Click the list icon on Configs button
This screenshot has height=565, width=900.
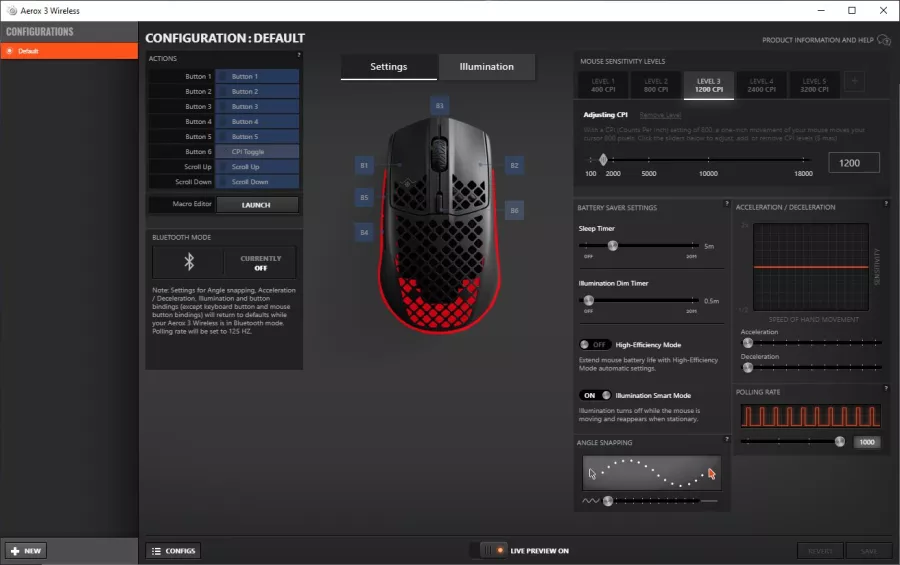[x=156, y=551]
